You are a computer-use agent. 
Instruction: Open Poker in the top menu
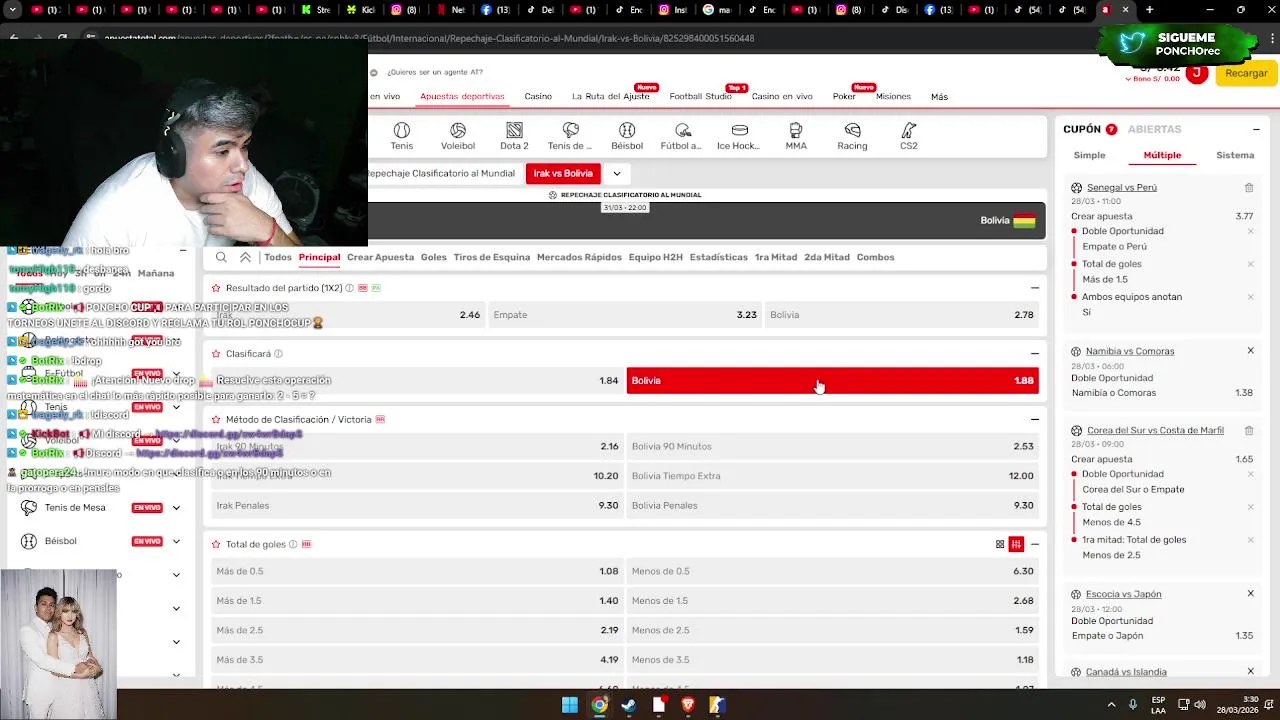844,97
